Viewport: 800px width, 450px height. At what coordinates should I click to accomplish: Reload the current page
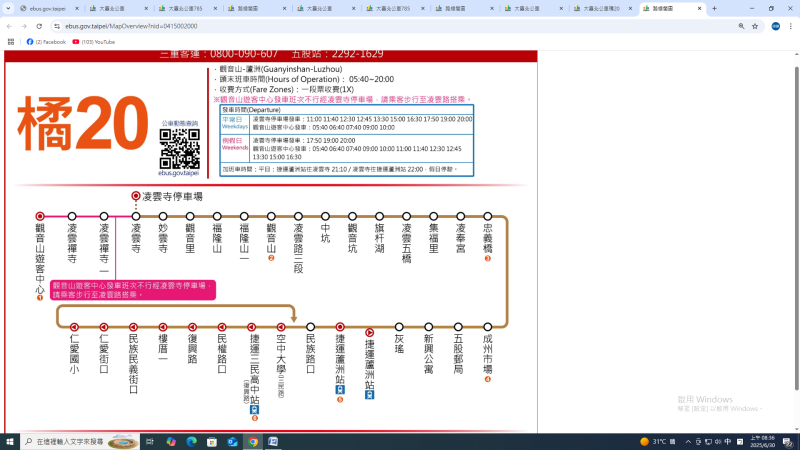pyautogui.click(x=39, y=26)
